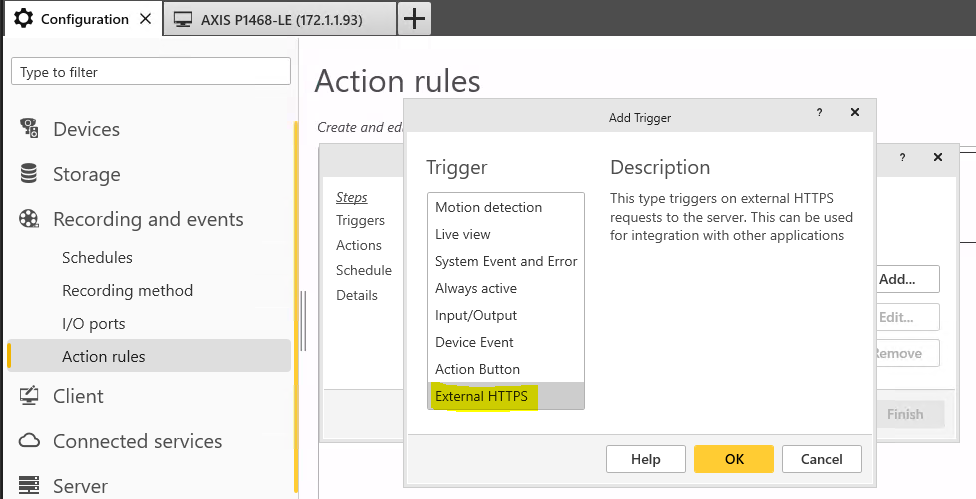Click Schedule step in wizard

tap(364, 270)
